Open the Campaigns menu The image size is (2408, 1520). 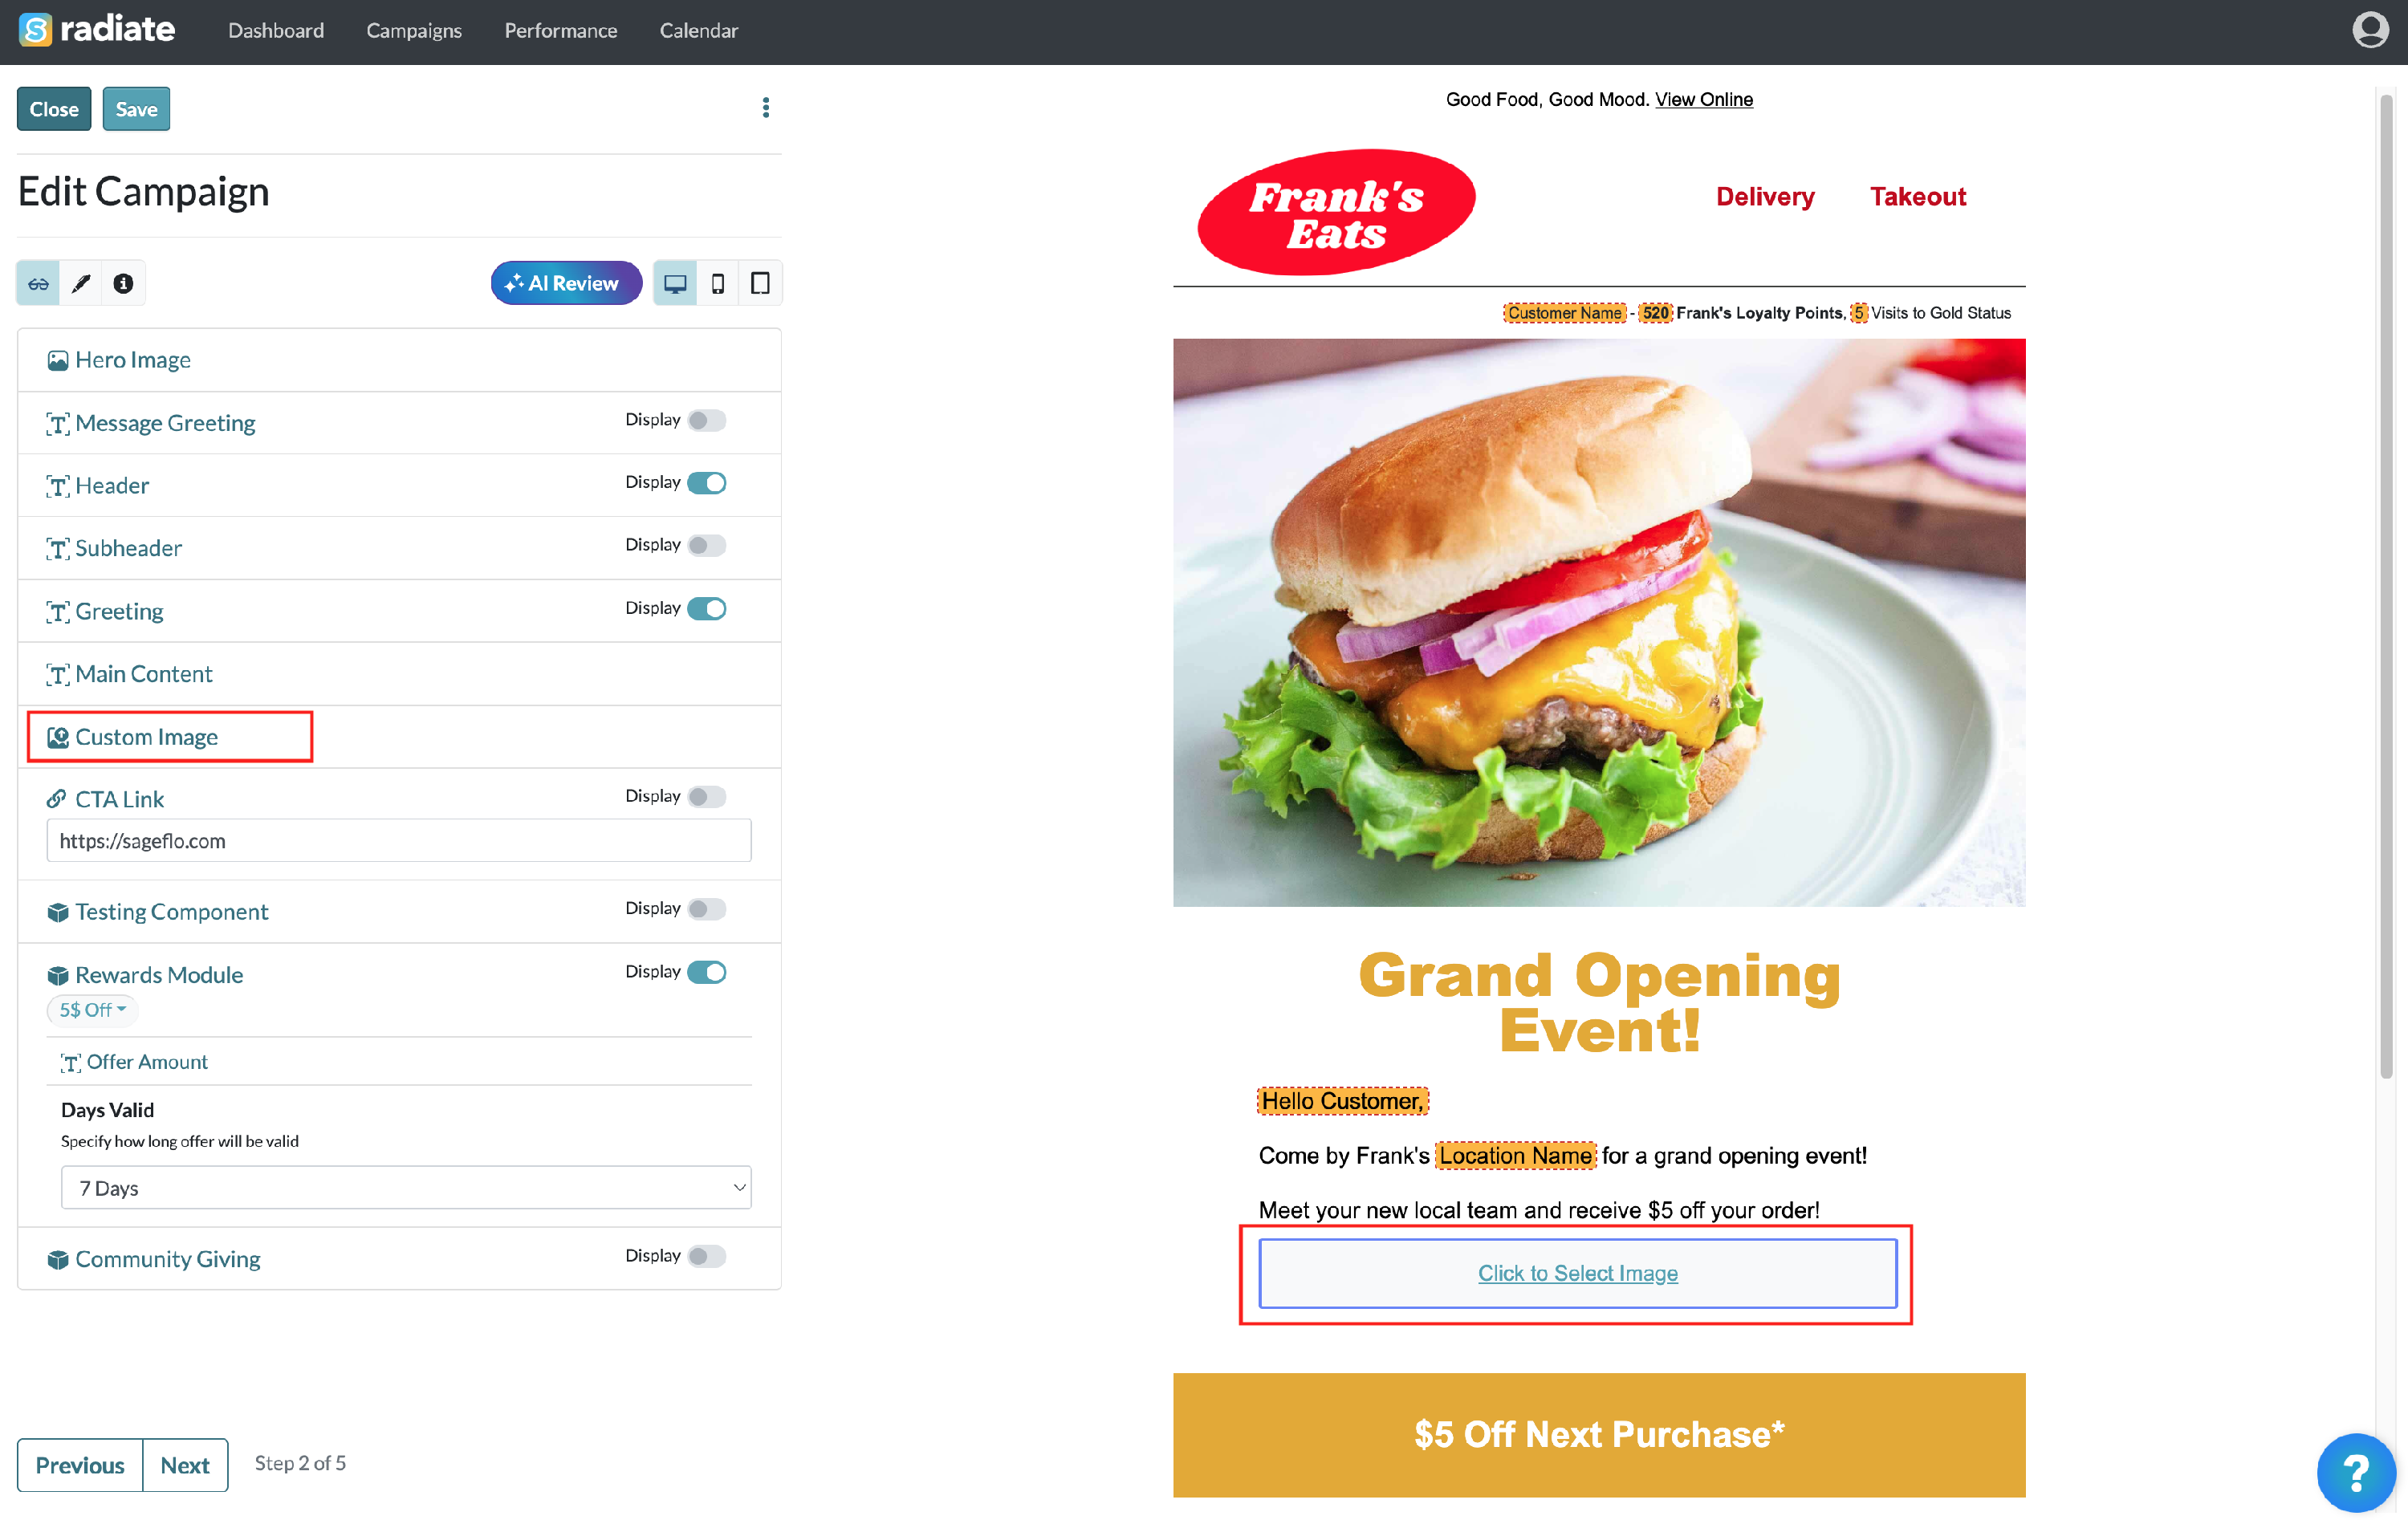414,31
